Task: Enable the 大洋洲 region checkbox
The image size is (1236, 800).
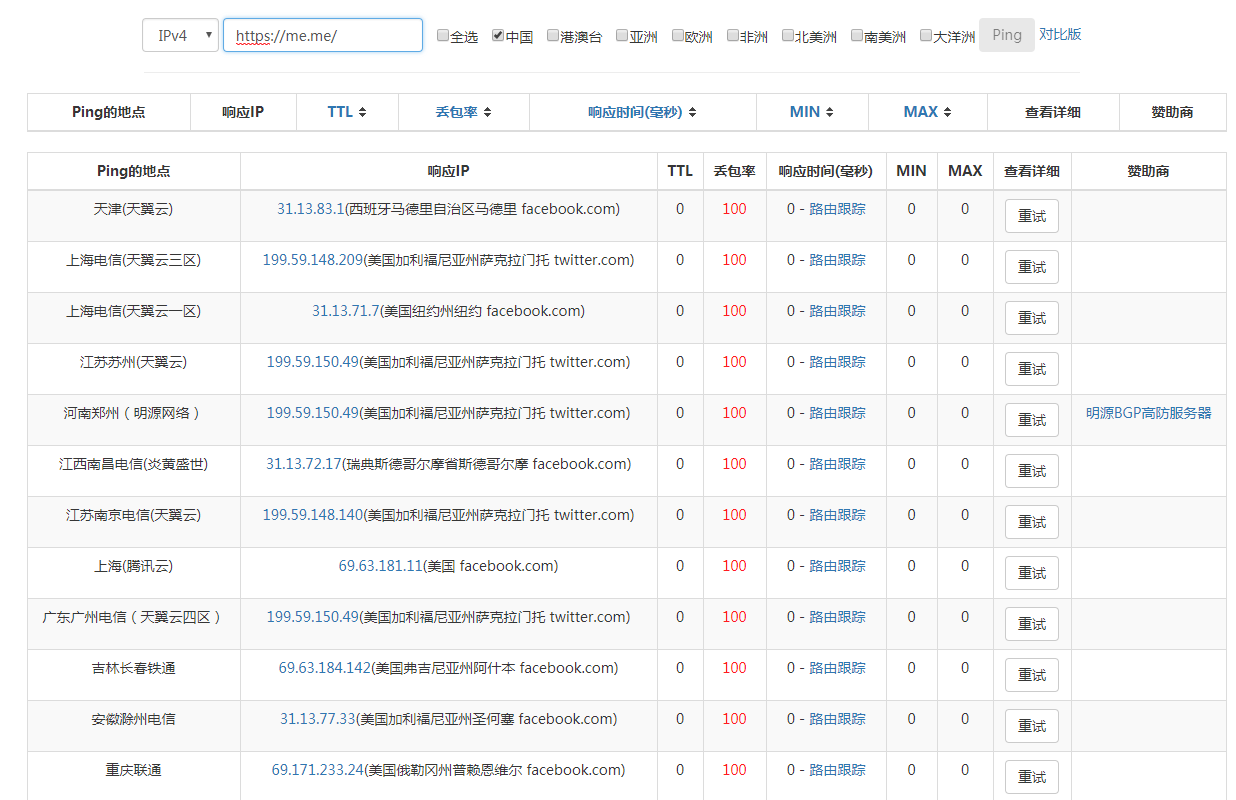Action: pyautogui.click(x=925, y=35)
